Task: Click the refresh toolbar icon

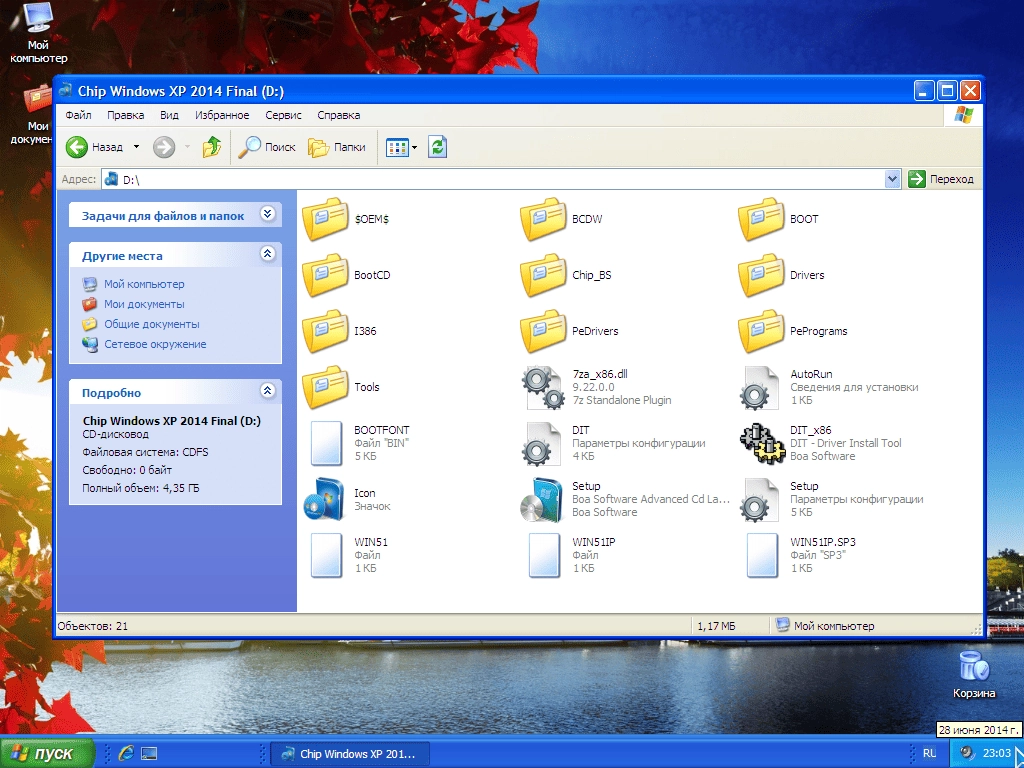Action: tap(438, 147)
